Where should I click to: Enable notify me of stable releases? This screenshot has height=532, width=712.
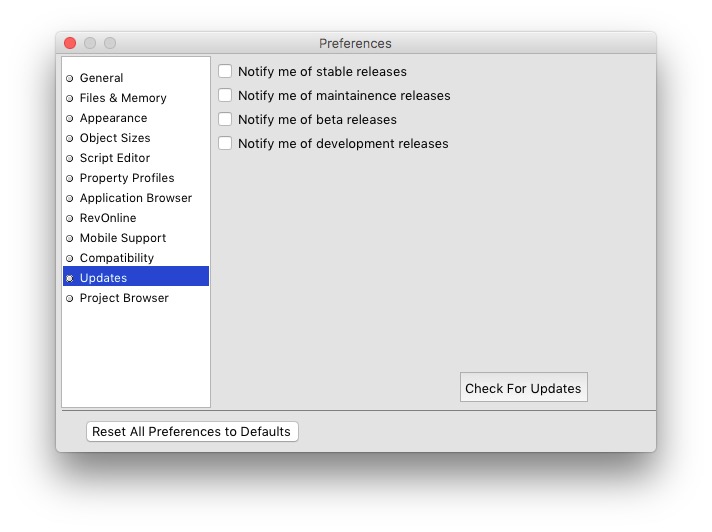pos(226,72)
